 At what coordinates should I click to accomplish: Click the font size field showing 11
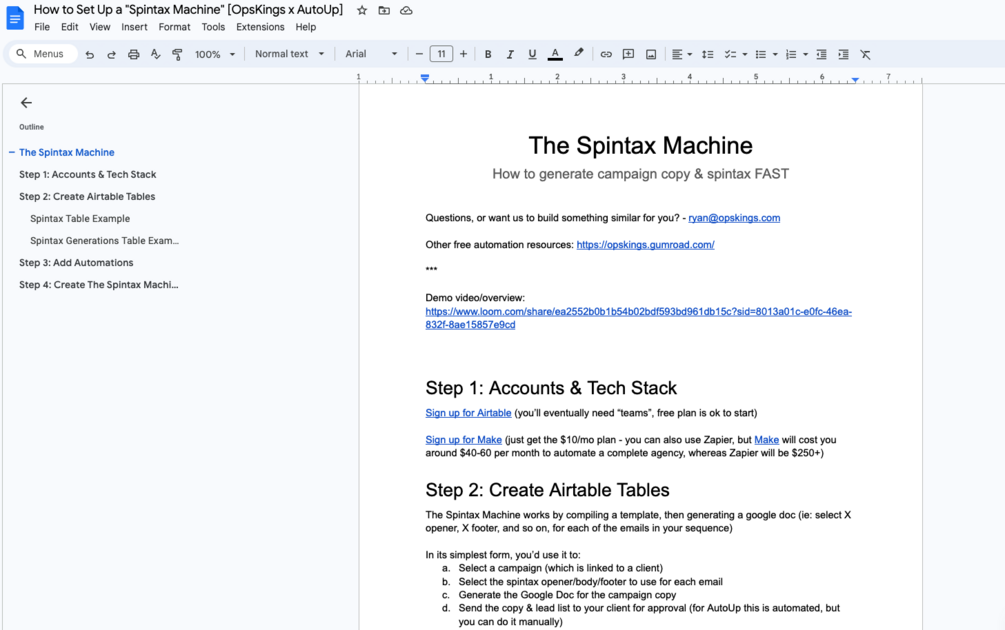[x=441, y=54]
